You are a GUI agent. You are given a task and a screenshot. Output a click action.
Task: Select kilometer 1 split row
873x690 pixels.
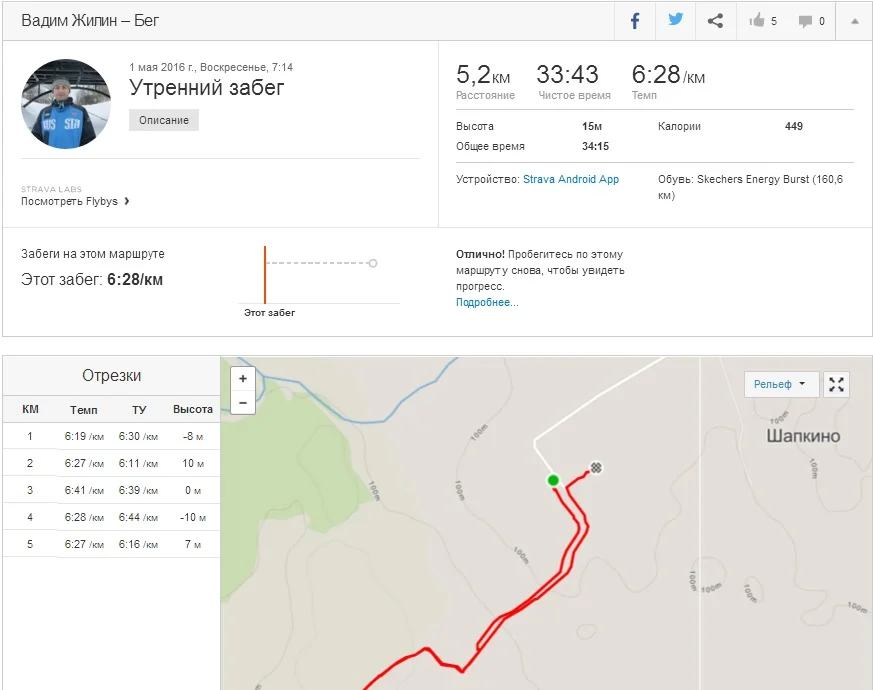tap(111, 437)
